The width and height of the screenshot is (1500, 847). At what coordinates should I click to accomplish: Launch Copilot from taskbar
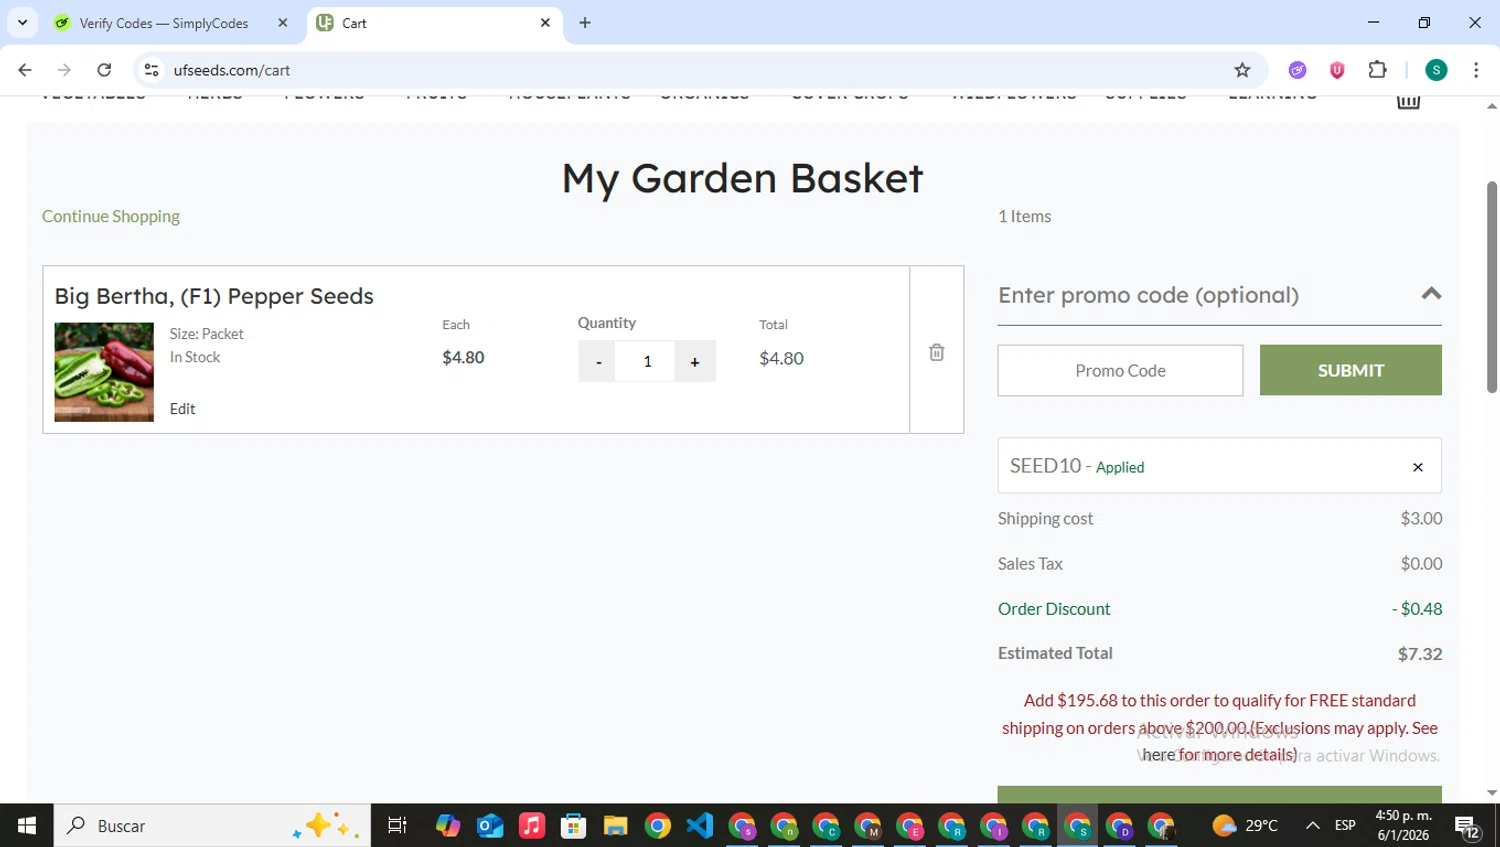pos(448,826)
